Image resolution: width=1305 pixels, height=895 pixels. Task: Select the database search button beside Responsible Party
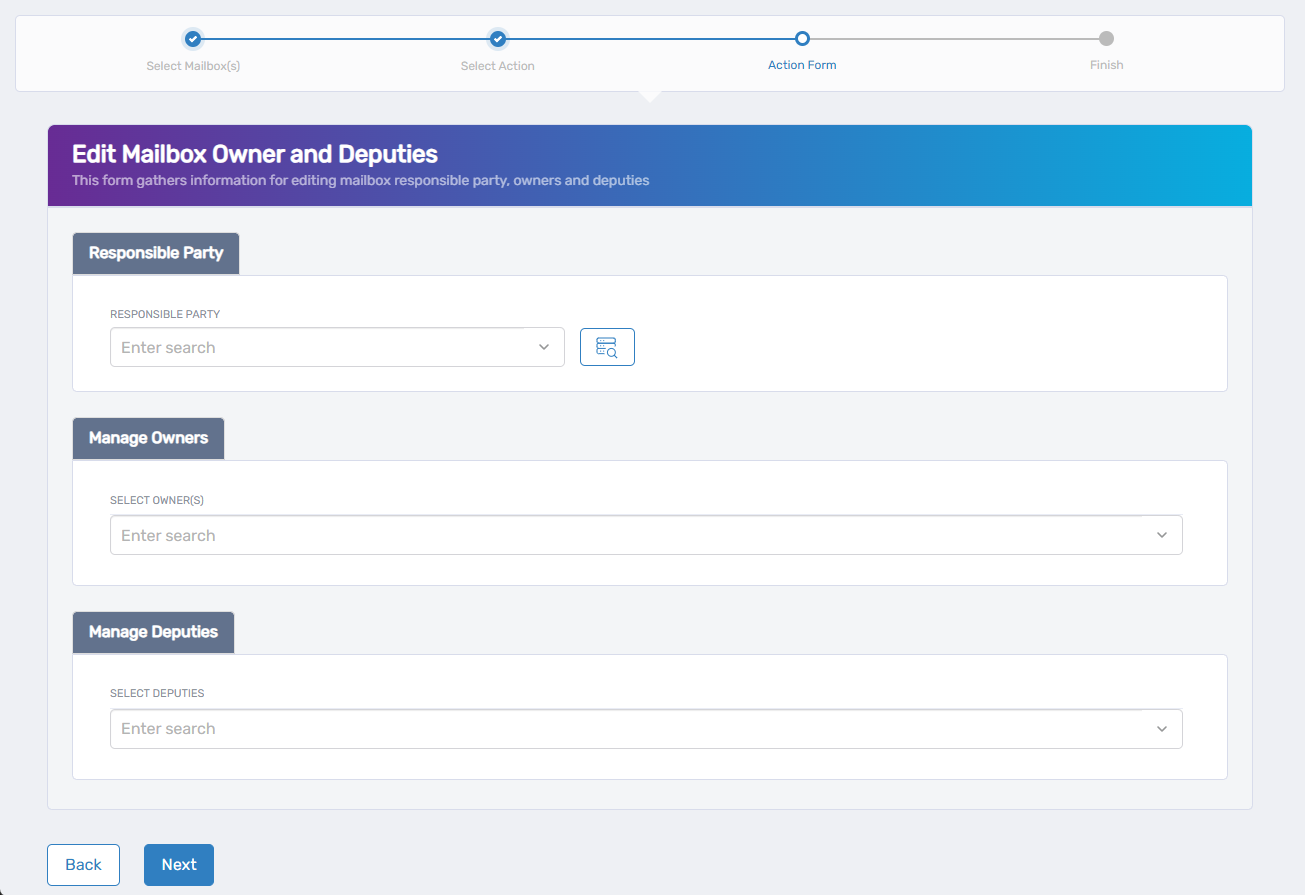[607, 346]
